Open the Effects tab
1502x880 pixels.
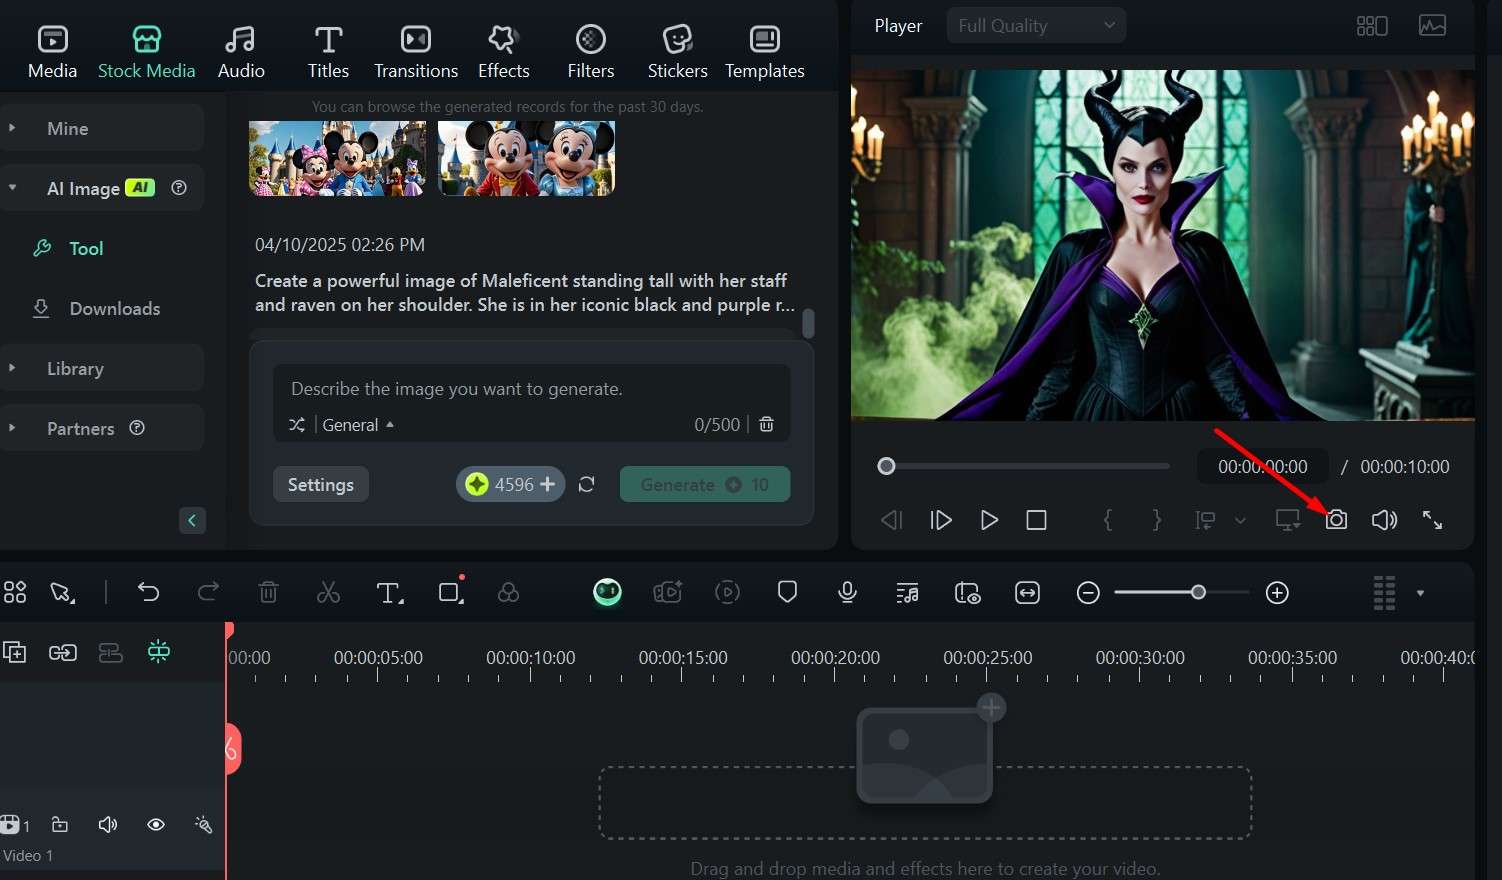pyautogui.click(x=503, y=52)
